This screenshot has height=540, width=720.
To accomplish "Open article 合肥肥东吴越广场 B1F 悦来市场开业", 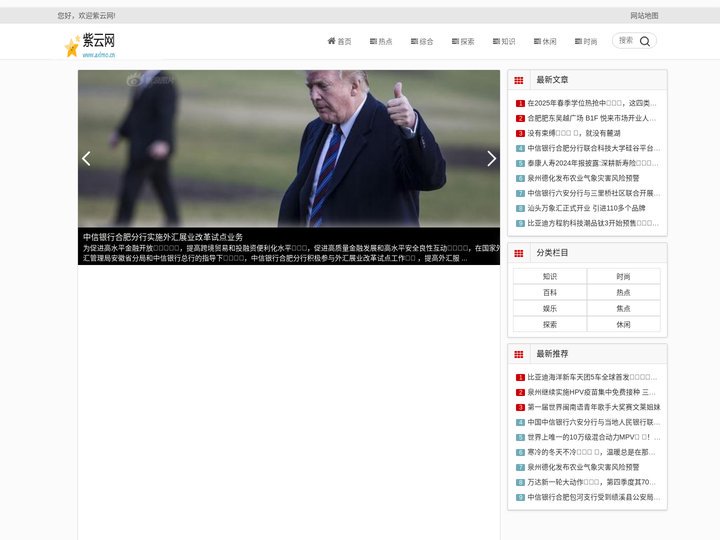I will pos(592,118).
